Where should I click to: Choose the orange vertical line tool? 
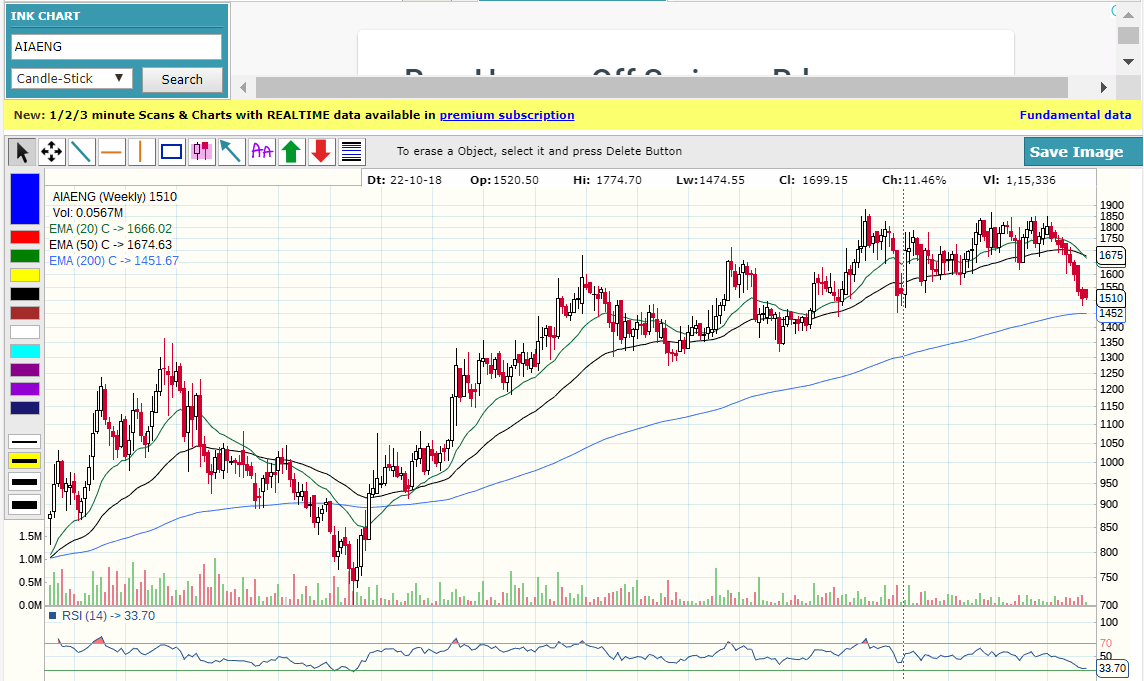click(141, 152)
